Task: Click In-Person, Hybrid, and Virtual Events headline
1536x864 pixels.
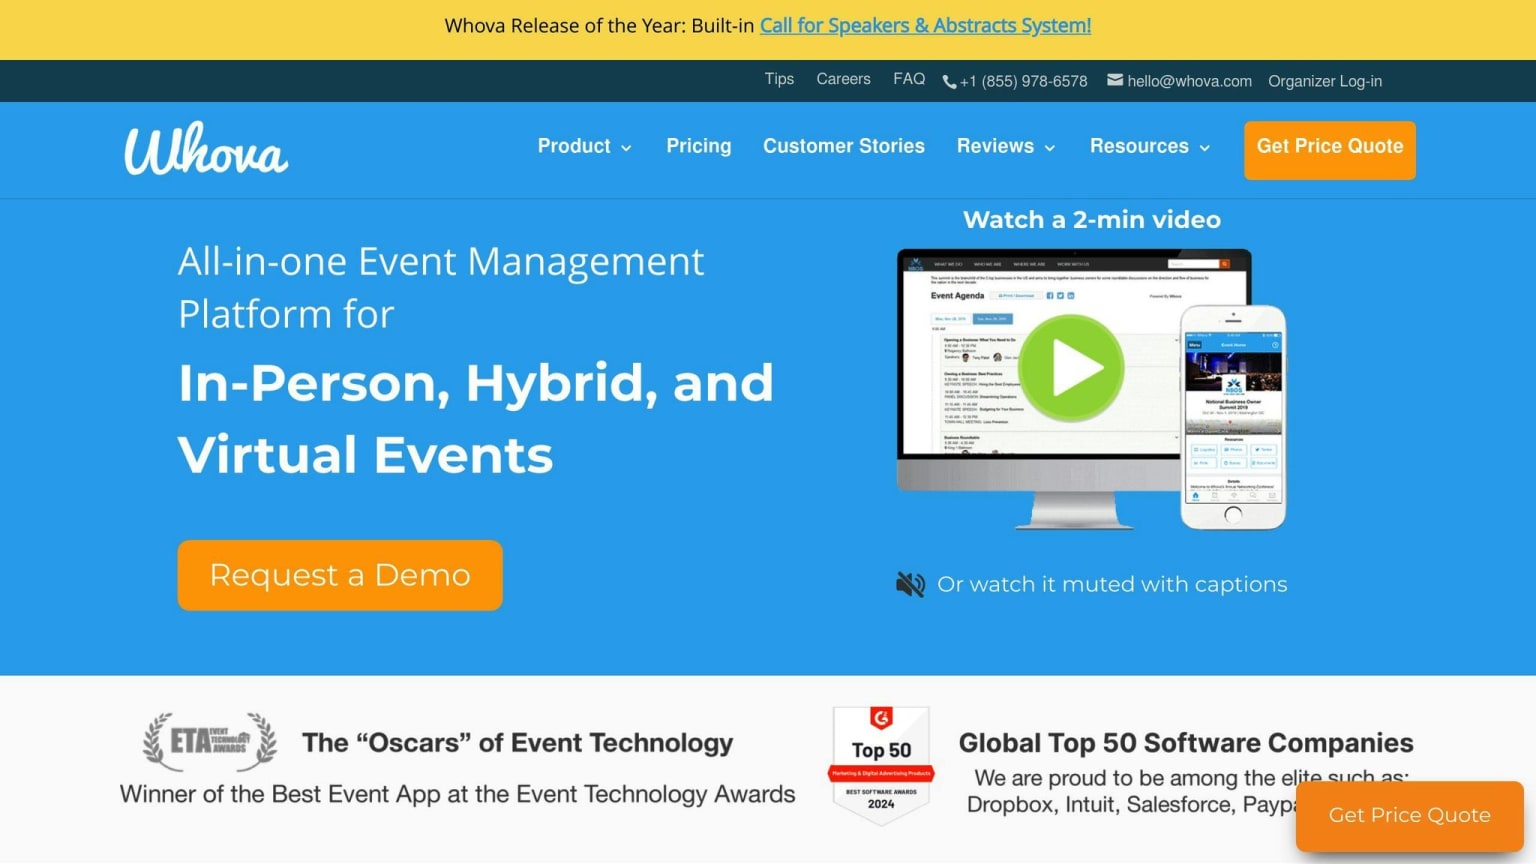Action: click(476, 419)
